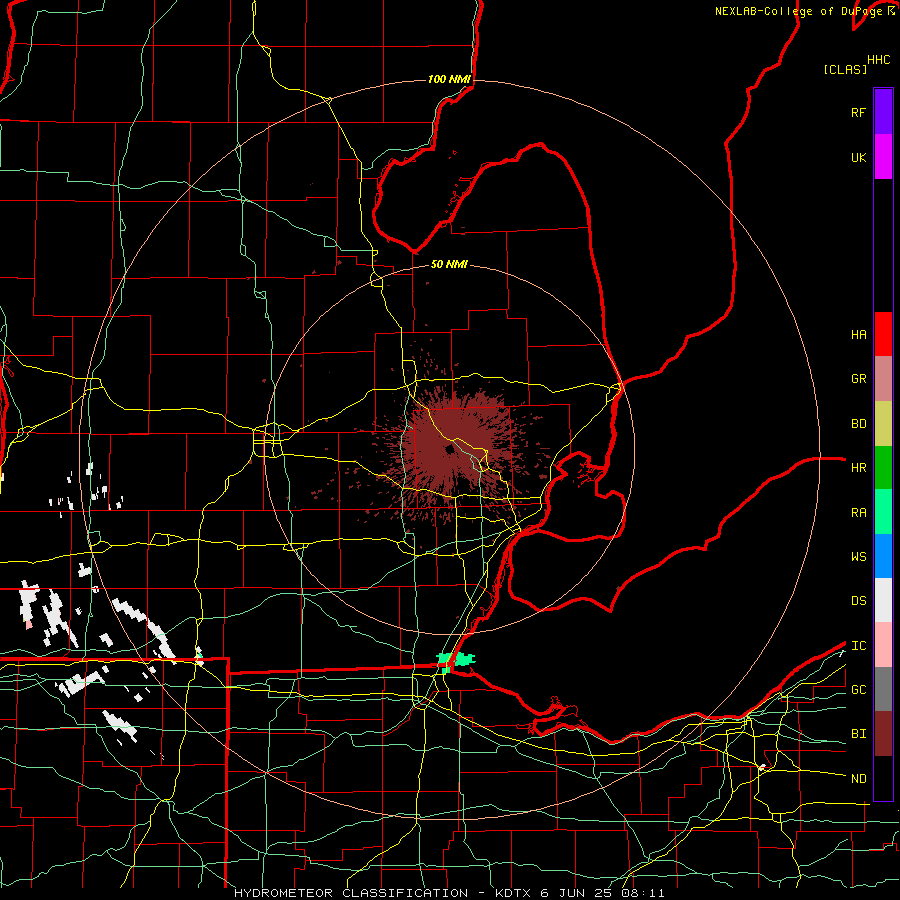Click the green rain echo on the map

coord(454,660)
